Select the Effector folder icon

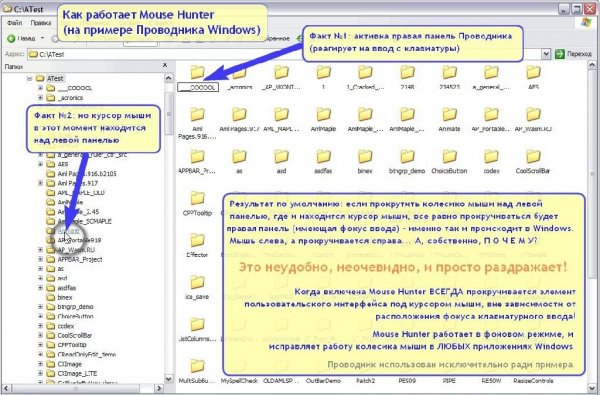198,240
